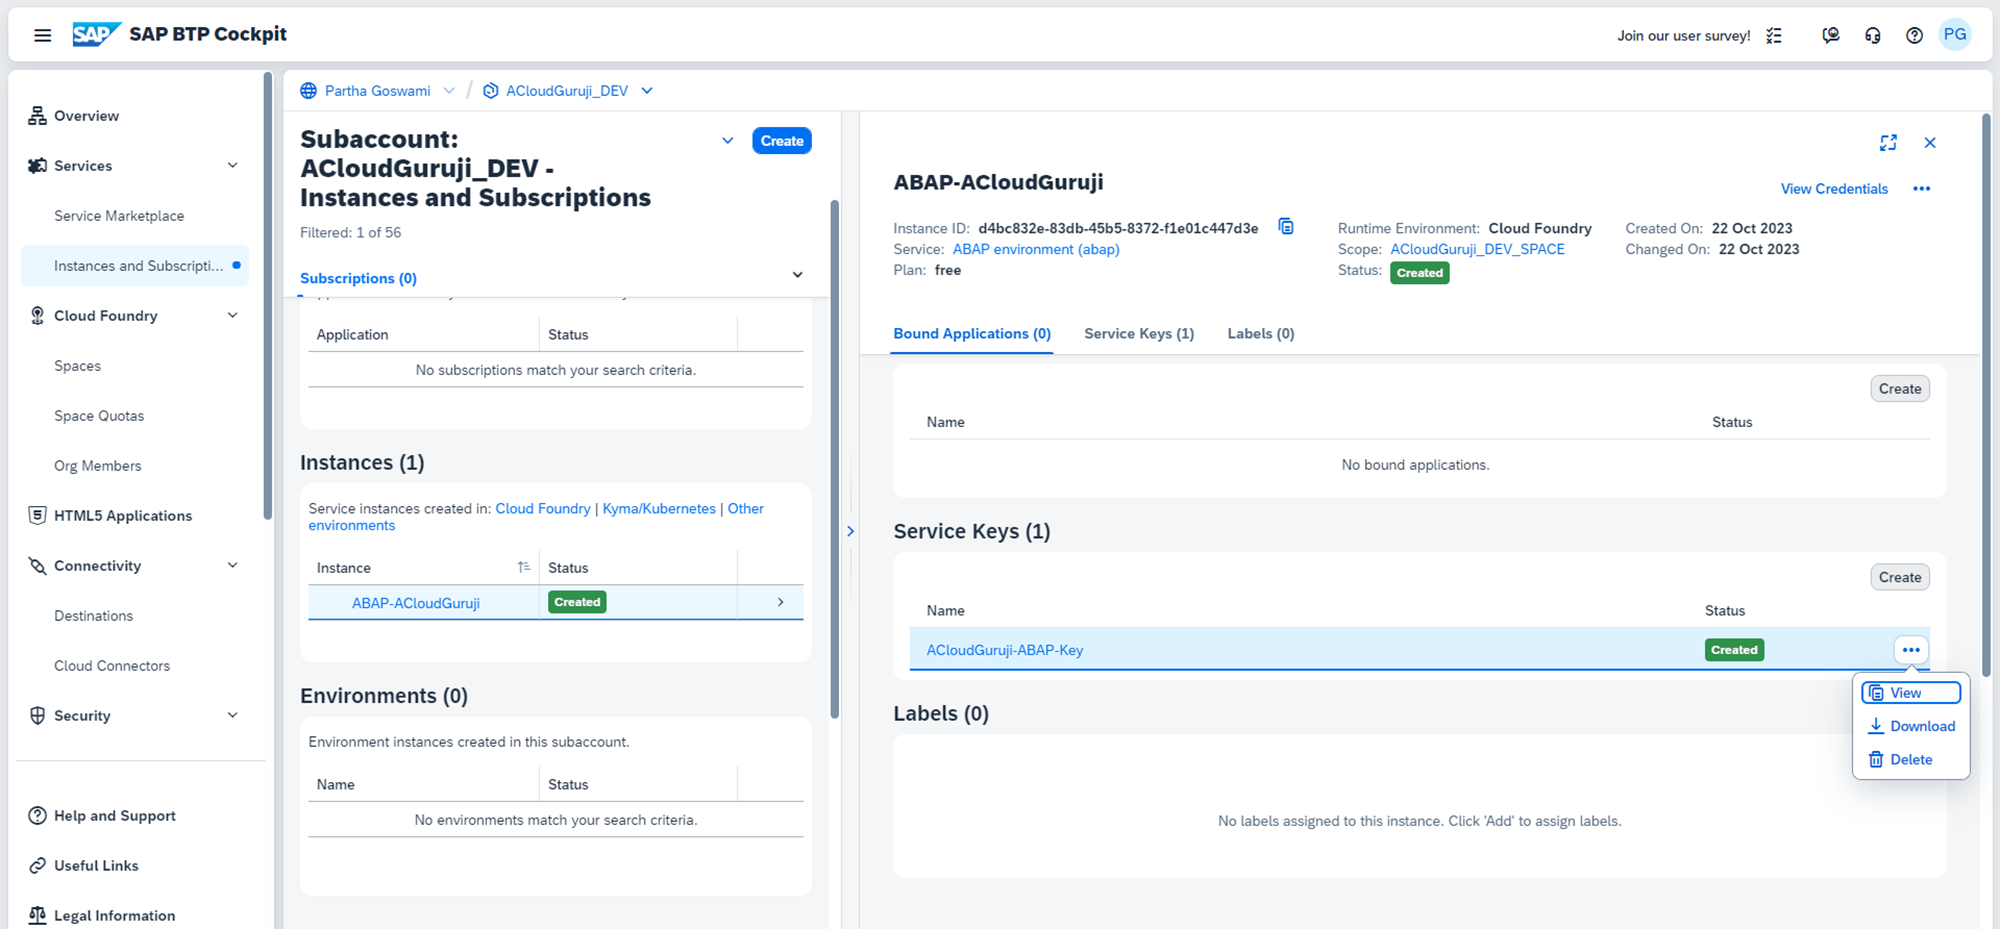This screenshot has width=2000, height=929.
Task: Open the ABAP environment (abap) service link
Action: tap(1036, 249)
